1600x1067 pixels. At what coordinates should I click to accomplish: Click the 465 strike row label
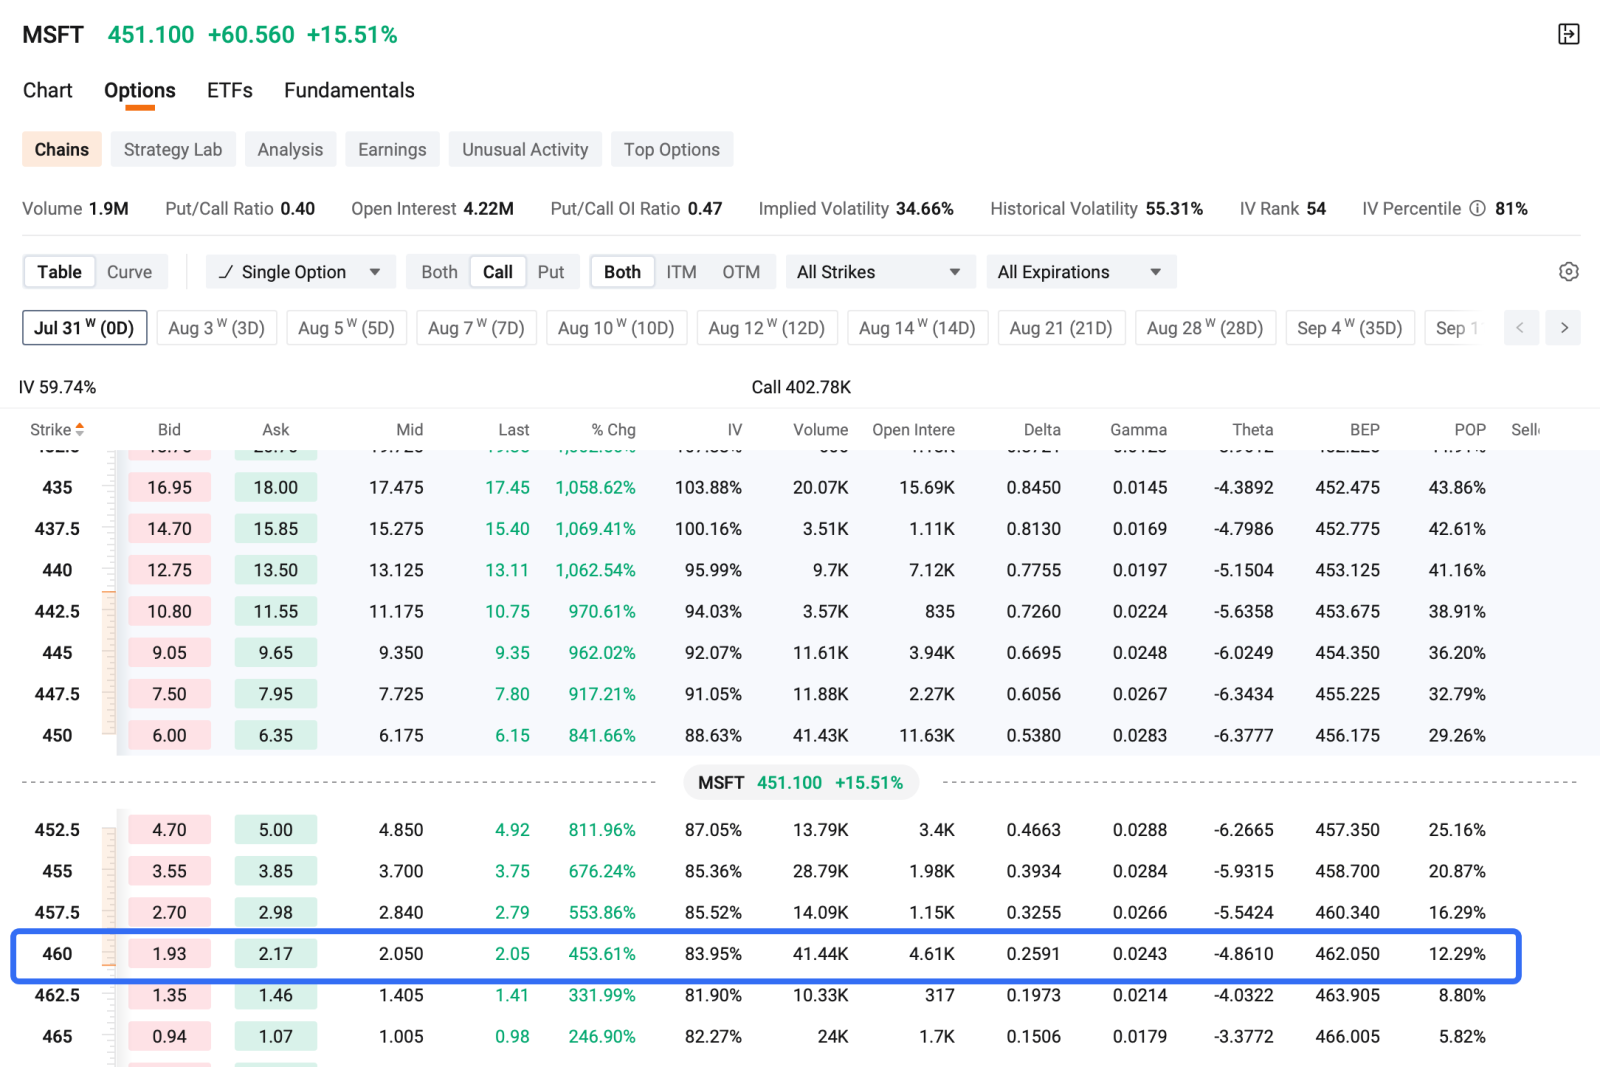[57, 1037]
